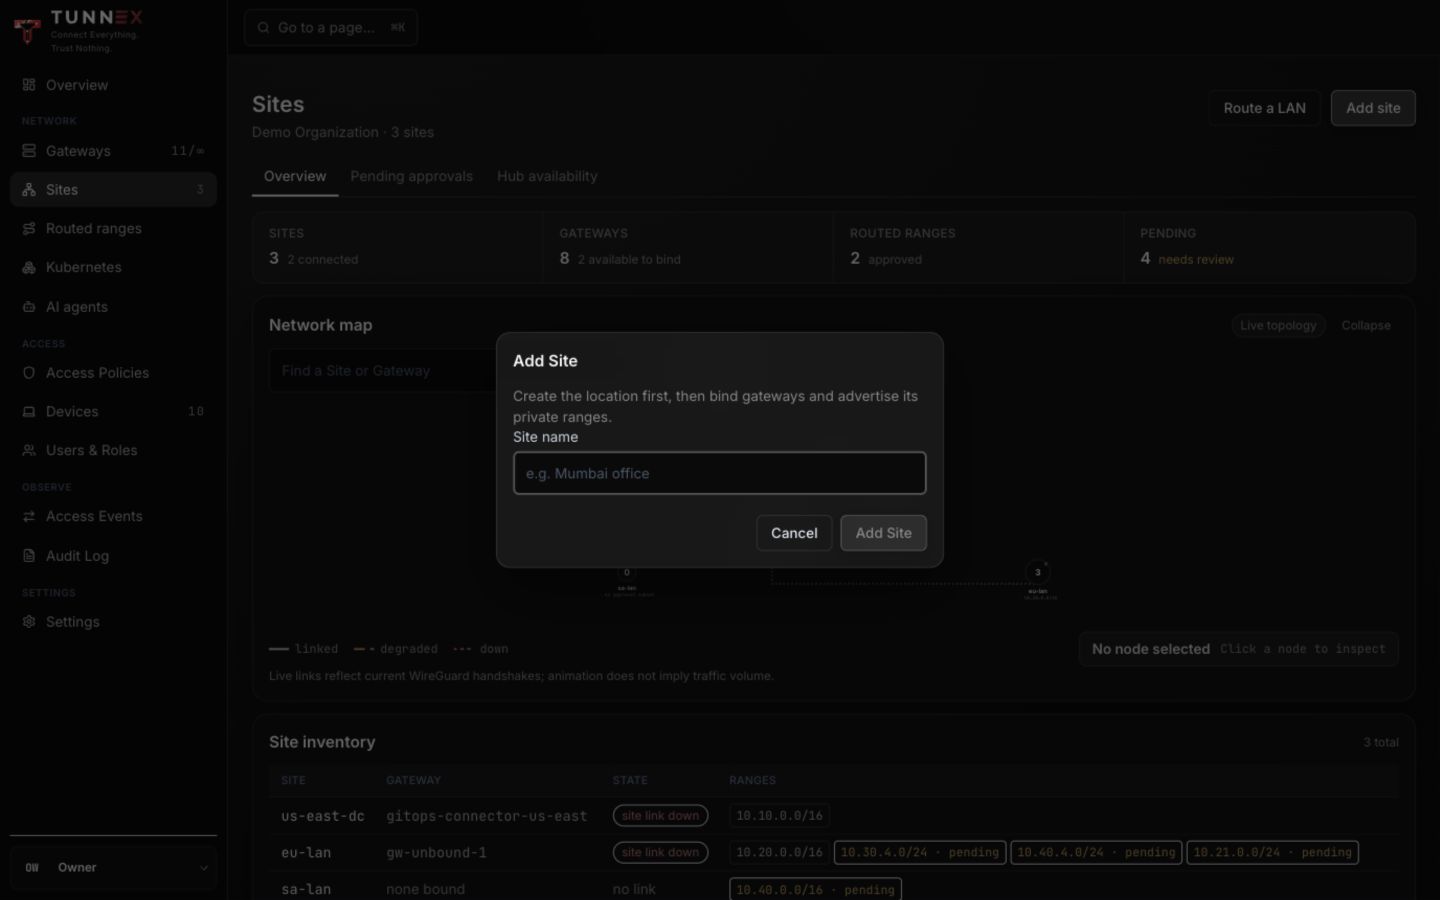Click the 10.30.4.0/24 pending range chip
Image resolution: width=1440 pixels, height=900 pixels.
pyautogui.click(x=920, y=853)
